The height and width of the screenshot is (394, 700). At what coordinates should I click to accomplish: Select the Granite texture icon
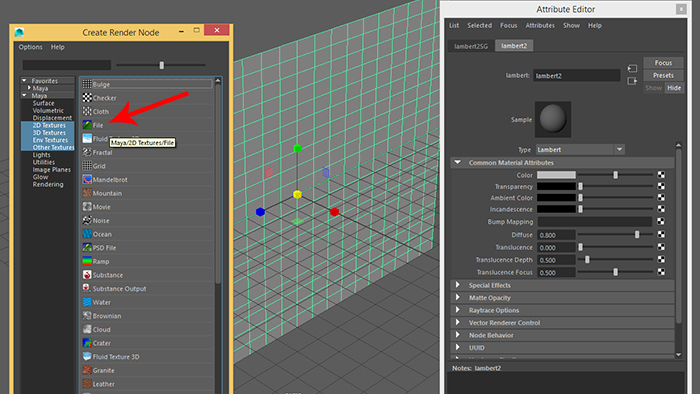(87, 370)
